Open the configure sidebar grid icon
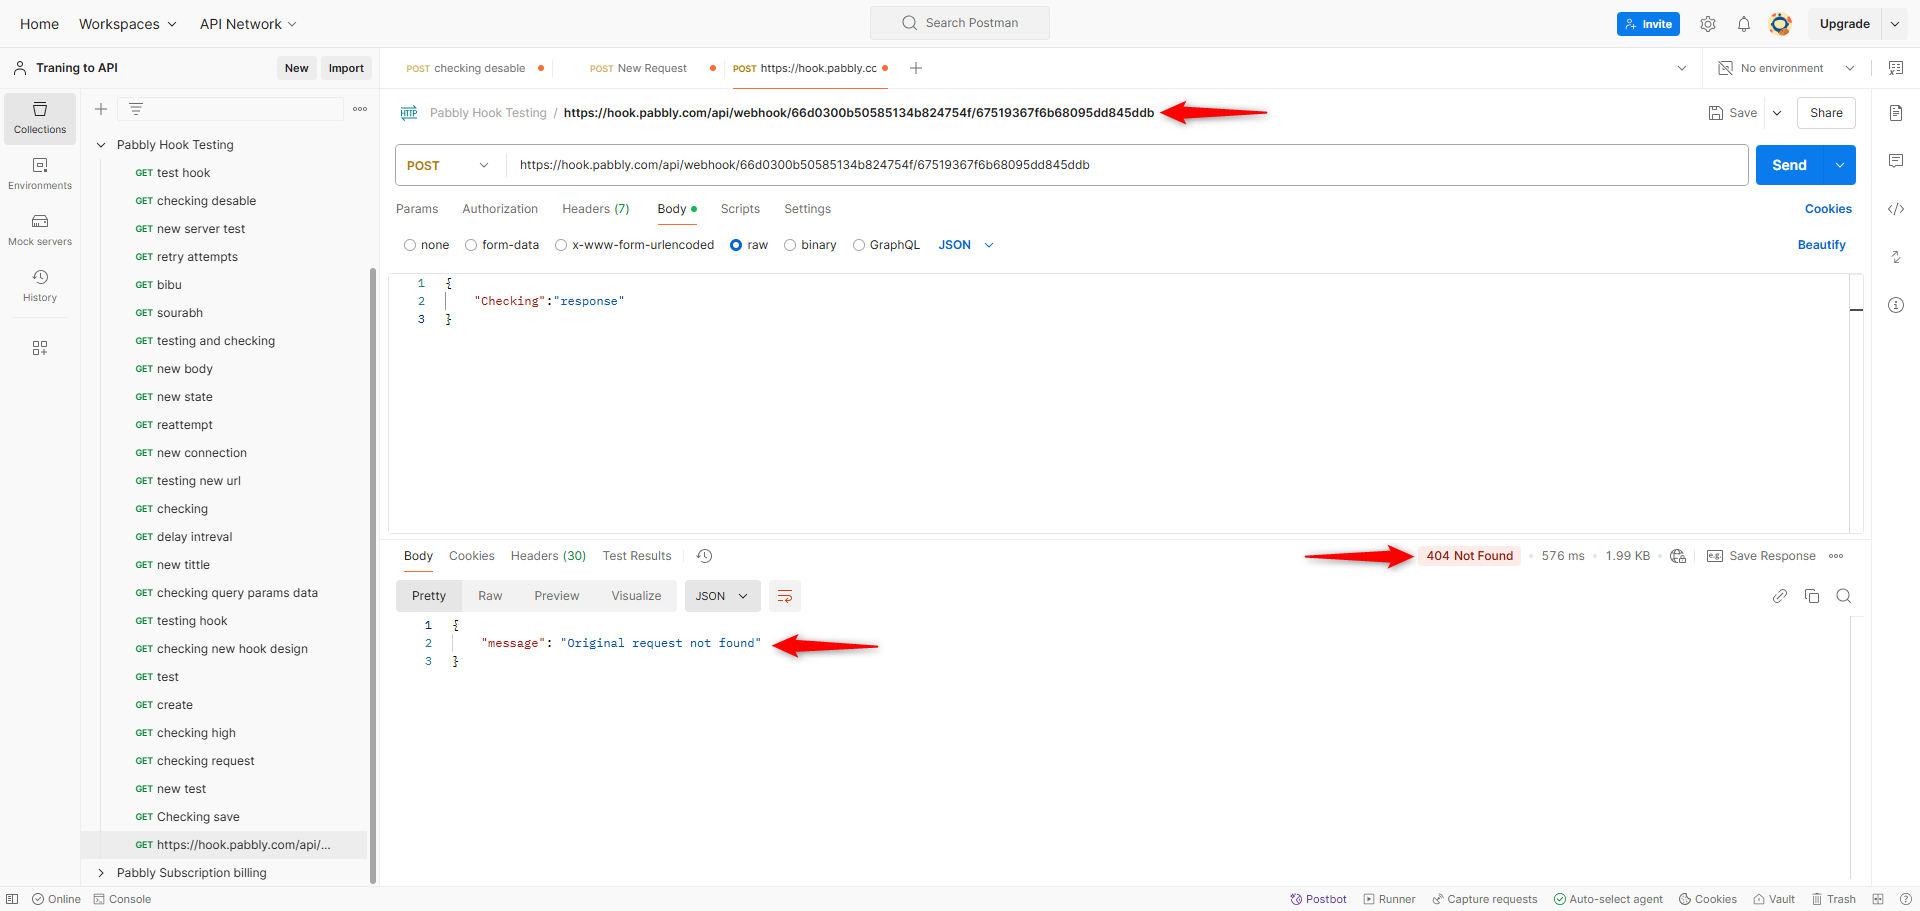The image size is (1920, 911). click(40, 348)
